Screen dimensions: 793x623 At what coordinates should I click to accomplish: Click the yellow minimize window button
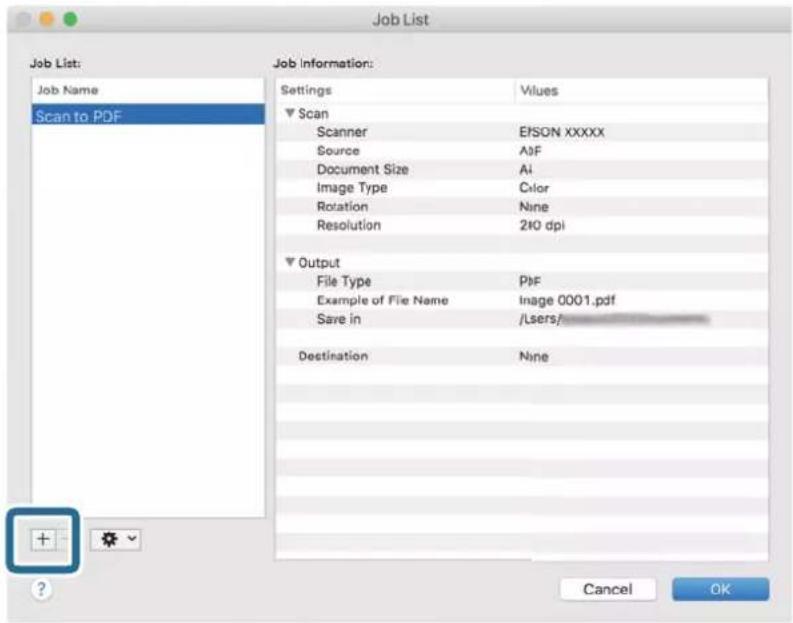pyautogui.click(x=47, y=19)
